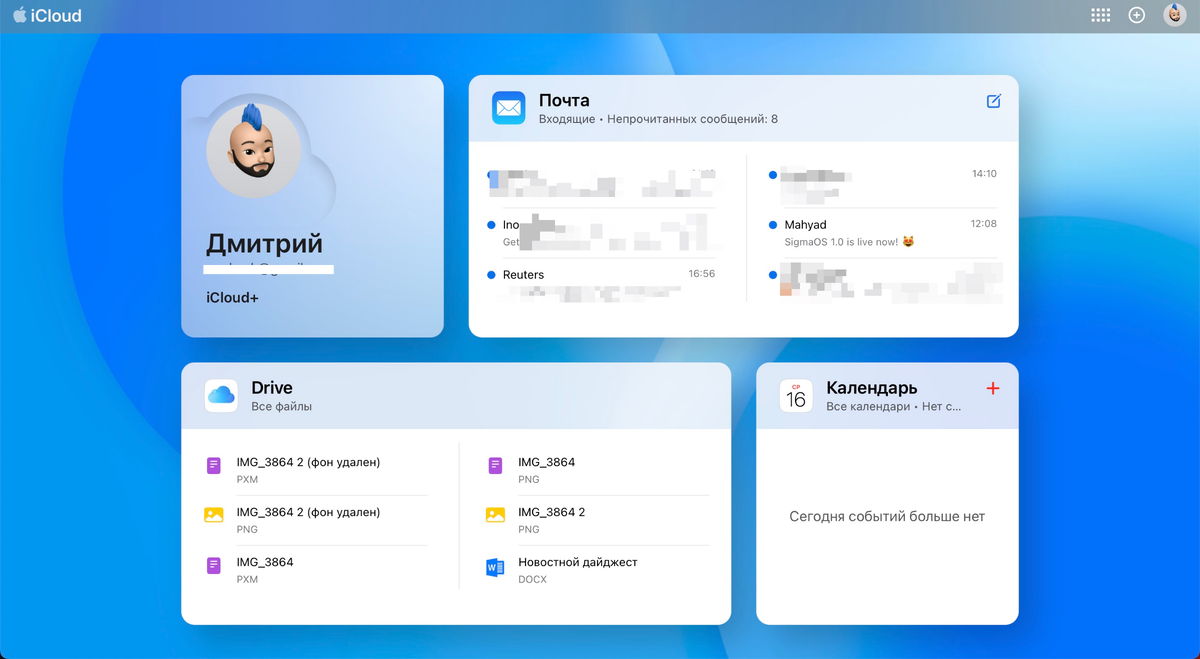Compose a new mail message
Image resolution: width=1200 pixels, height=659 pixels.
click(x=993, y=101)
